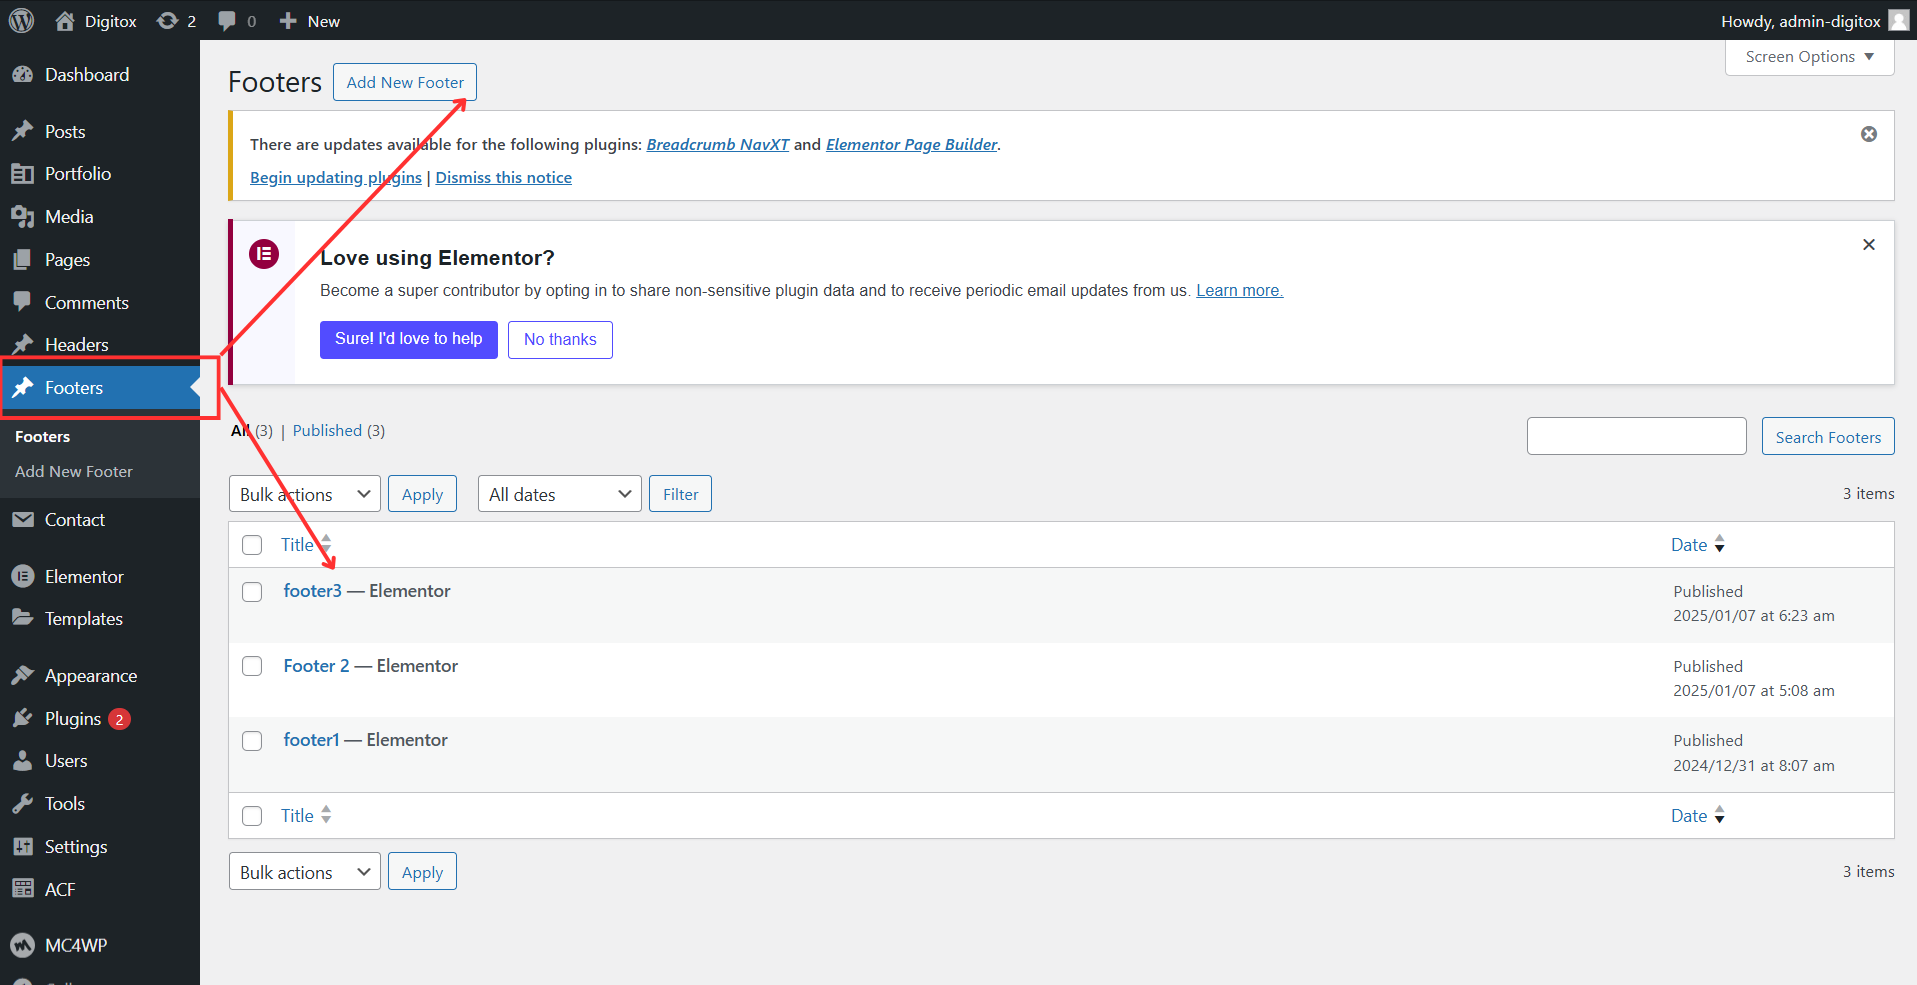Check the footer3 row checkbox

coord(252,592)
